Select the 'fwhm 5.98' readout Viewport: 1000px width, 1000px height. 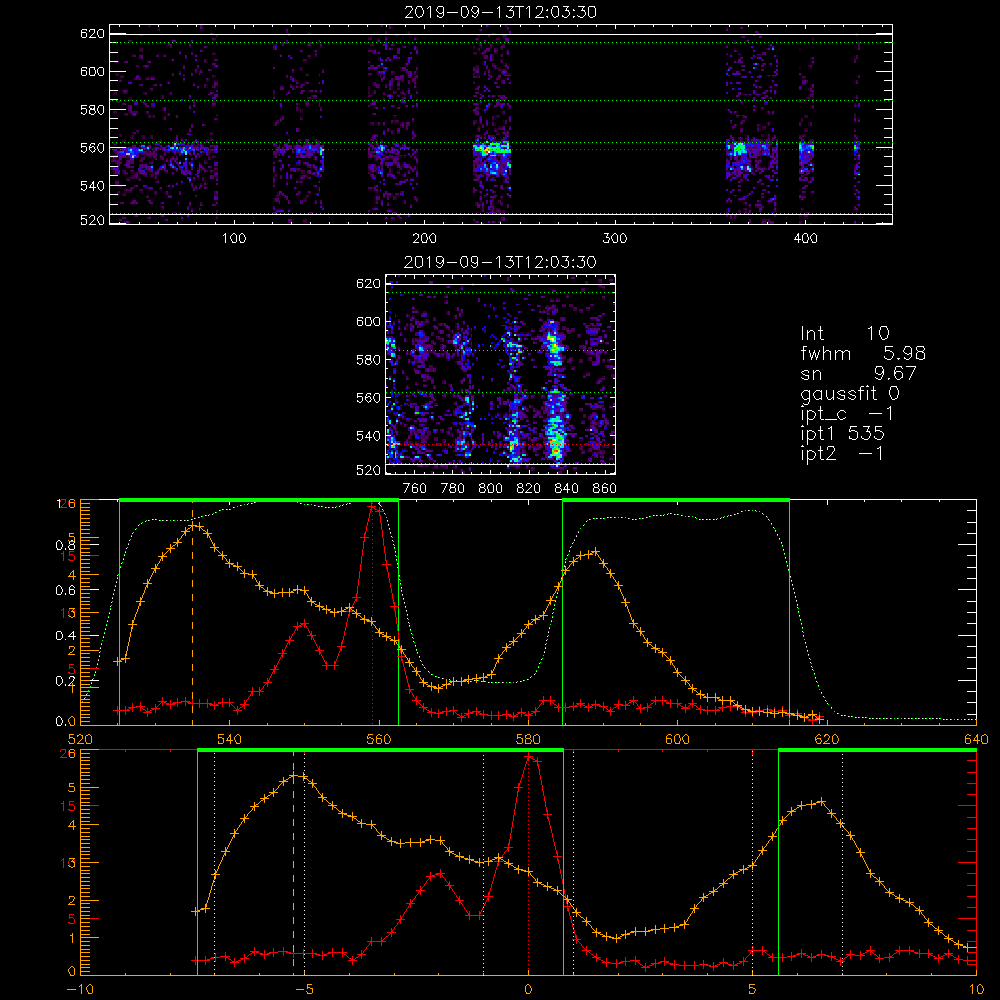click(863, 353)
